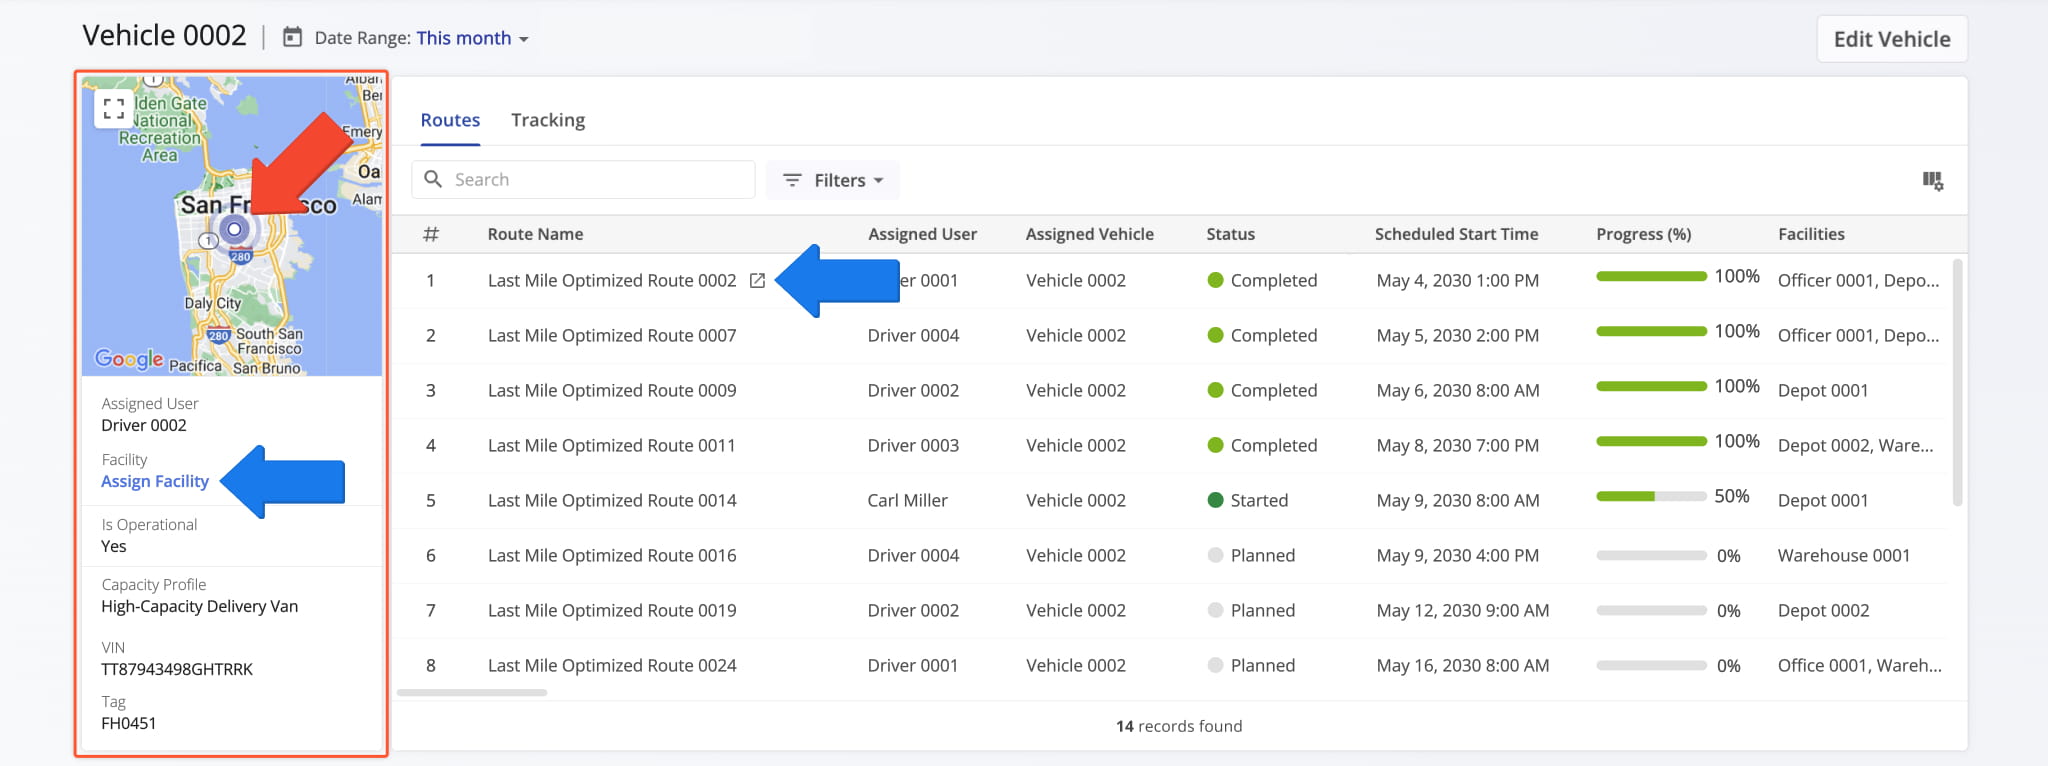Click the vehicle location marker on map
The width and height of the screenshot is (2048, 766).
click(x=234, y=230)
